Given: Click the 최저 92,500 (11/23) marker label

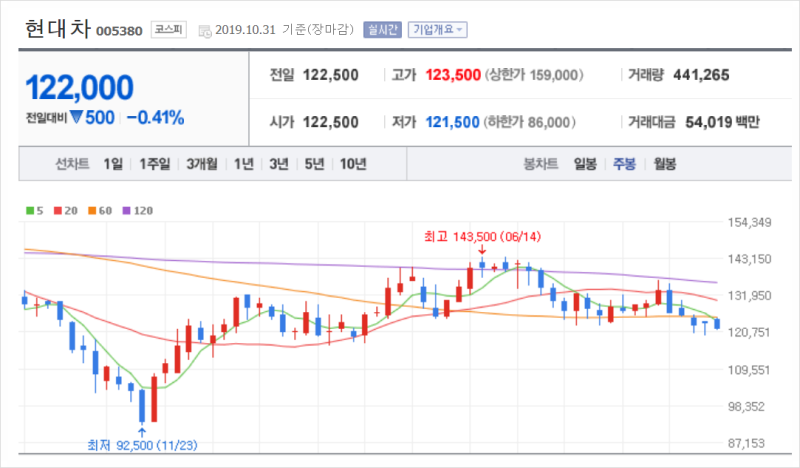Looking at the screenshot, I should click(x=142, y=446).
